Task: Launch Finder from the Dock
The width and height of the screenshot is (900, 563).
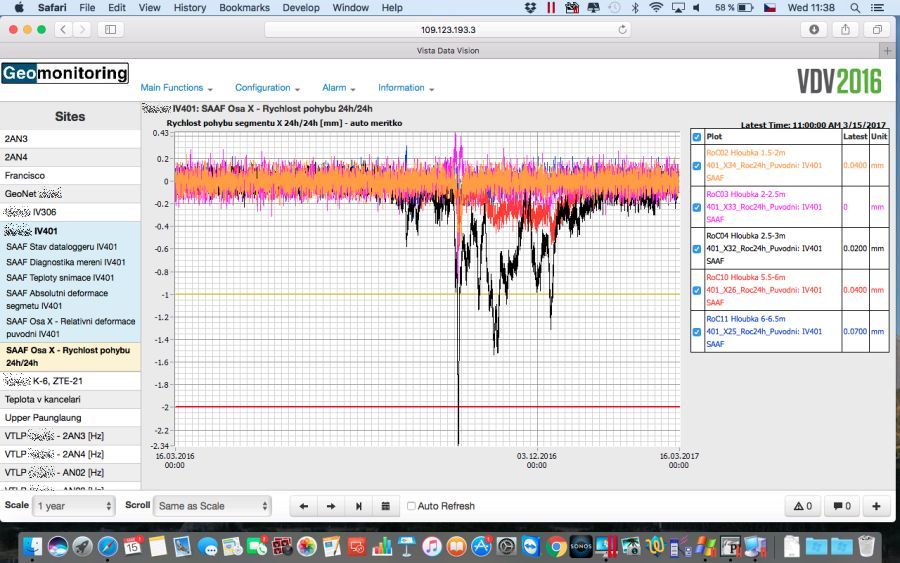Action: (x=33, y=546)
